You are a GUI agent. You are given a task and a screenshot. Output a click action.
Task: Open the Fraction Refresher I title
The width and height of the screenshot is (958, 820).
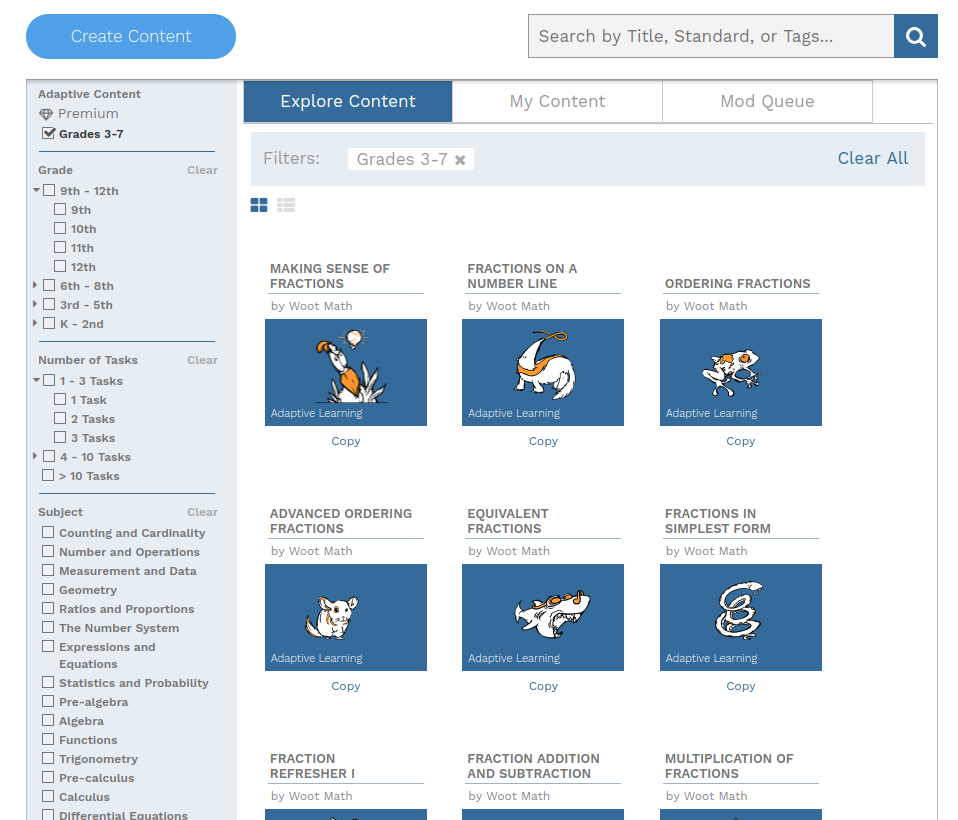click(312, 766)
